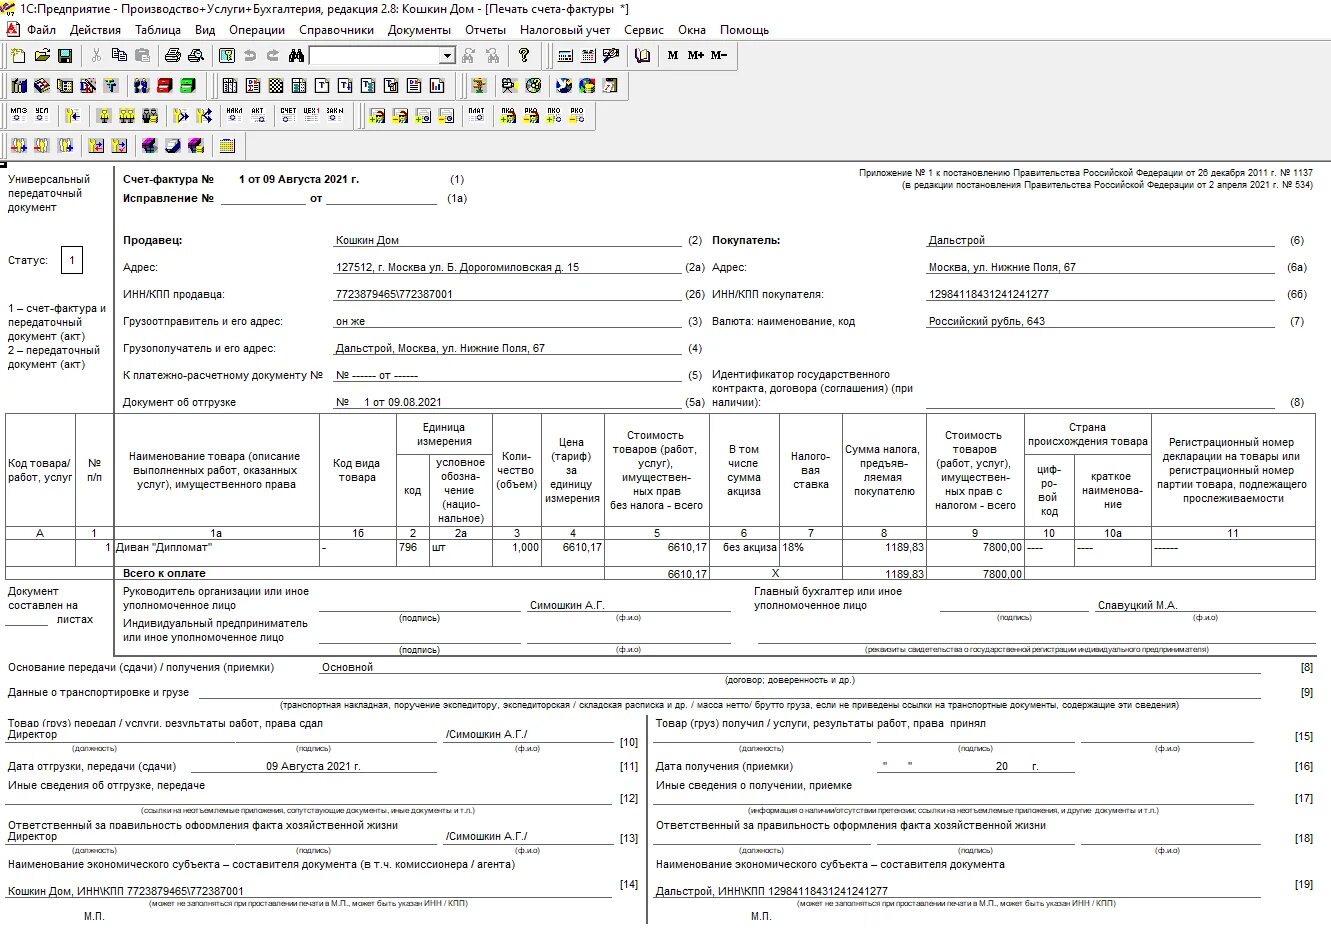Select the seller ИНН/КПП value 7723879465\772387001

pos(507,294)
